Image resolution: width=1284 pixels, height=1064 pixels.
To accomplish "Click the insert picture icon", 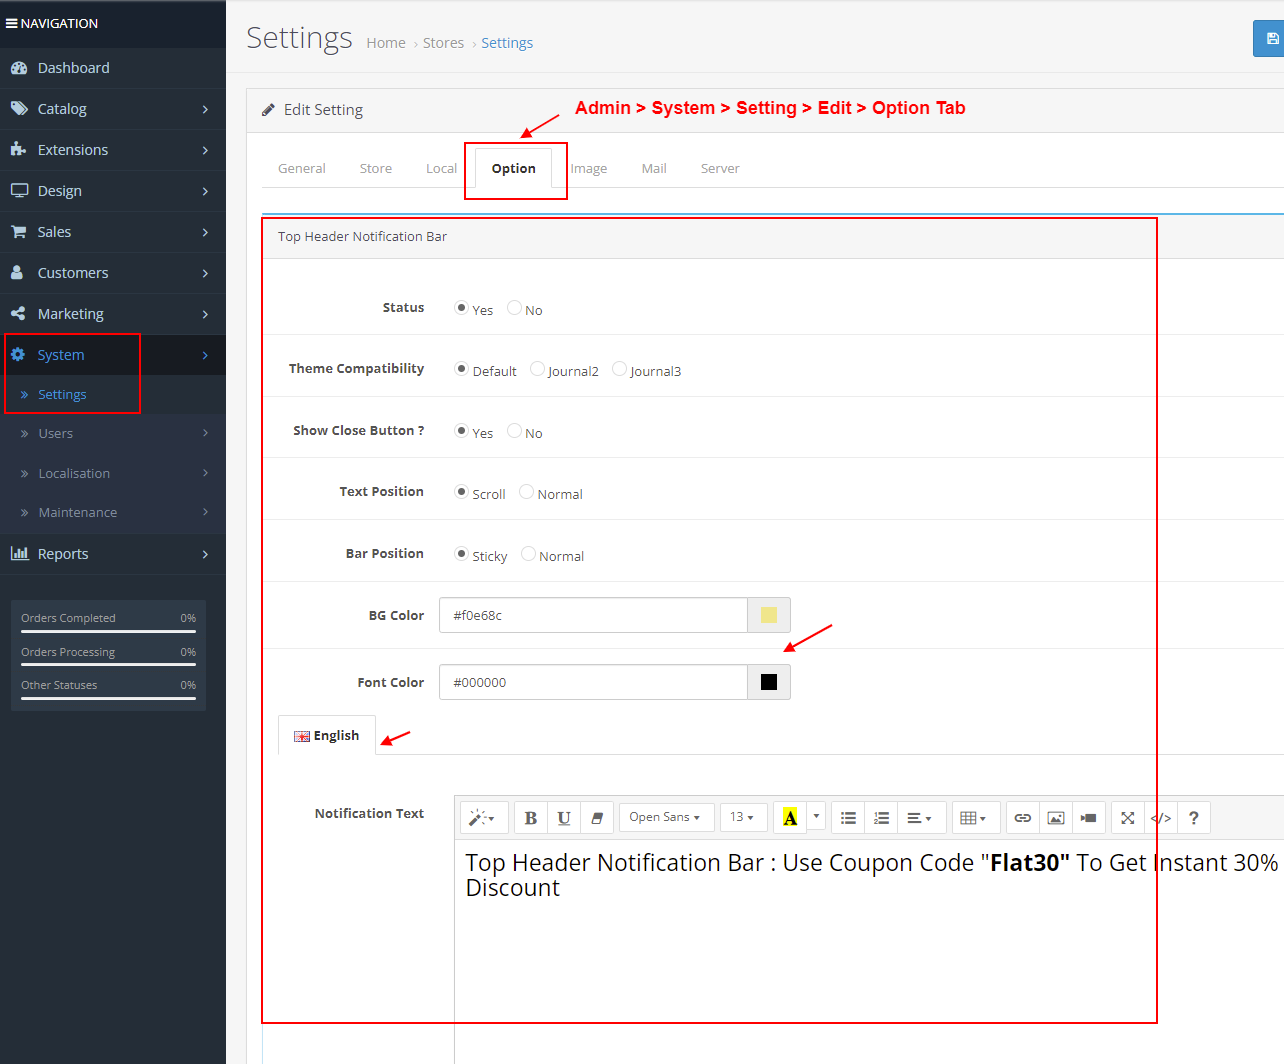I will (1056, 818).
